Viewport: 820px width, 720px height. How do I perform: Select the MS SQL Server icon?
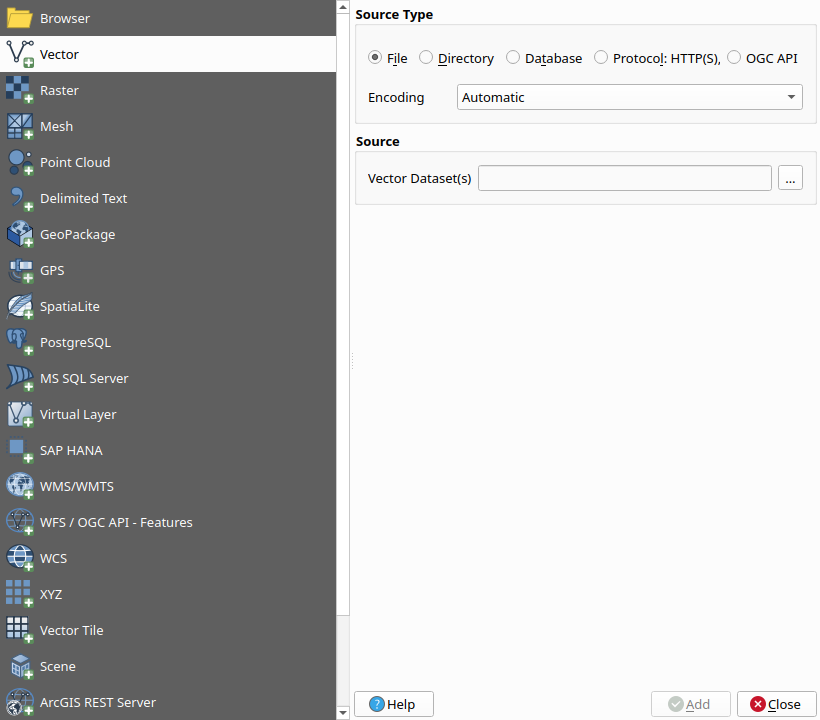click(x=20, y=378)
